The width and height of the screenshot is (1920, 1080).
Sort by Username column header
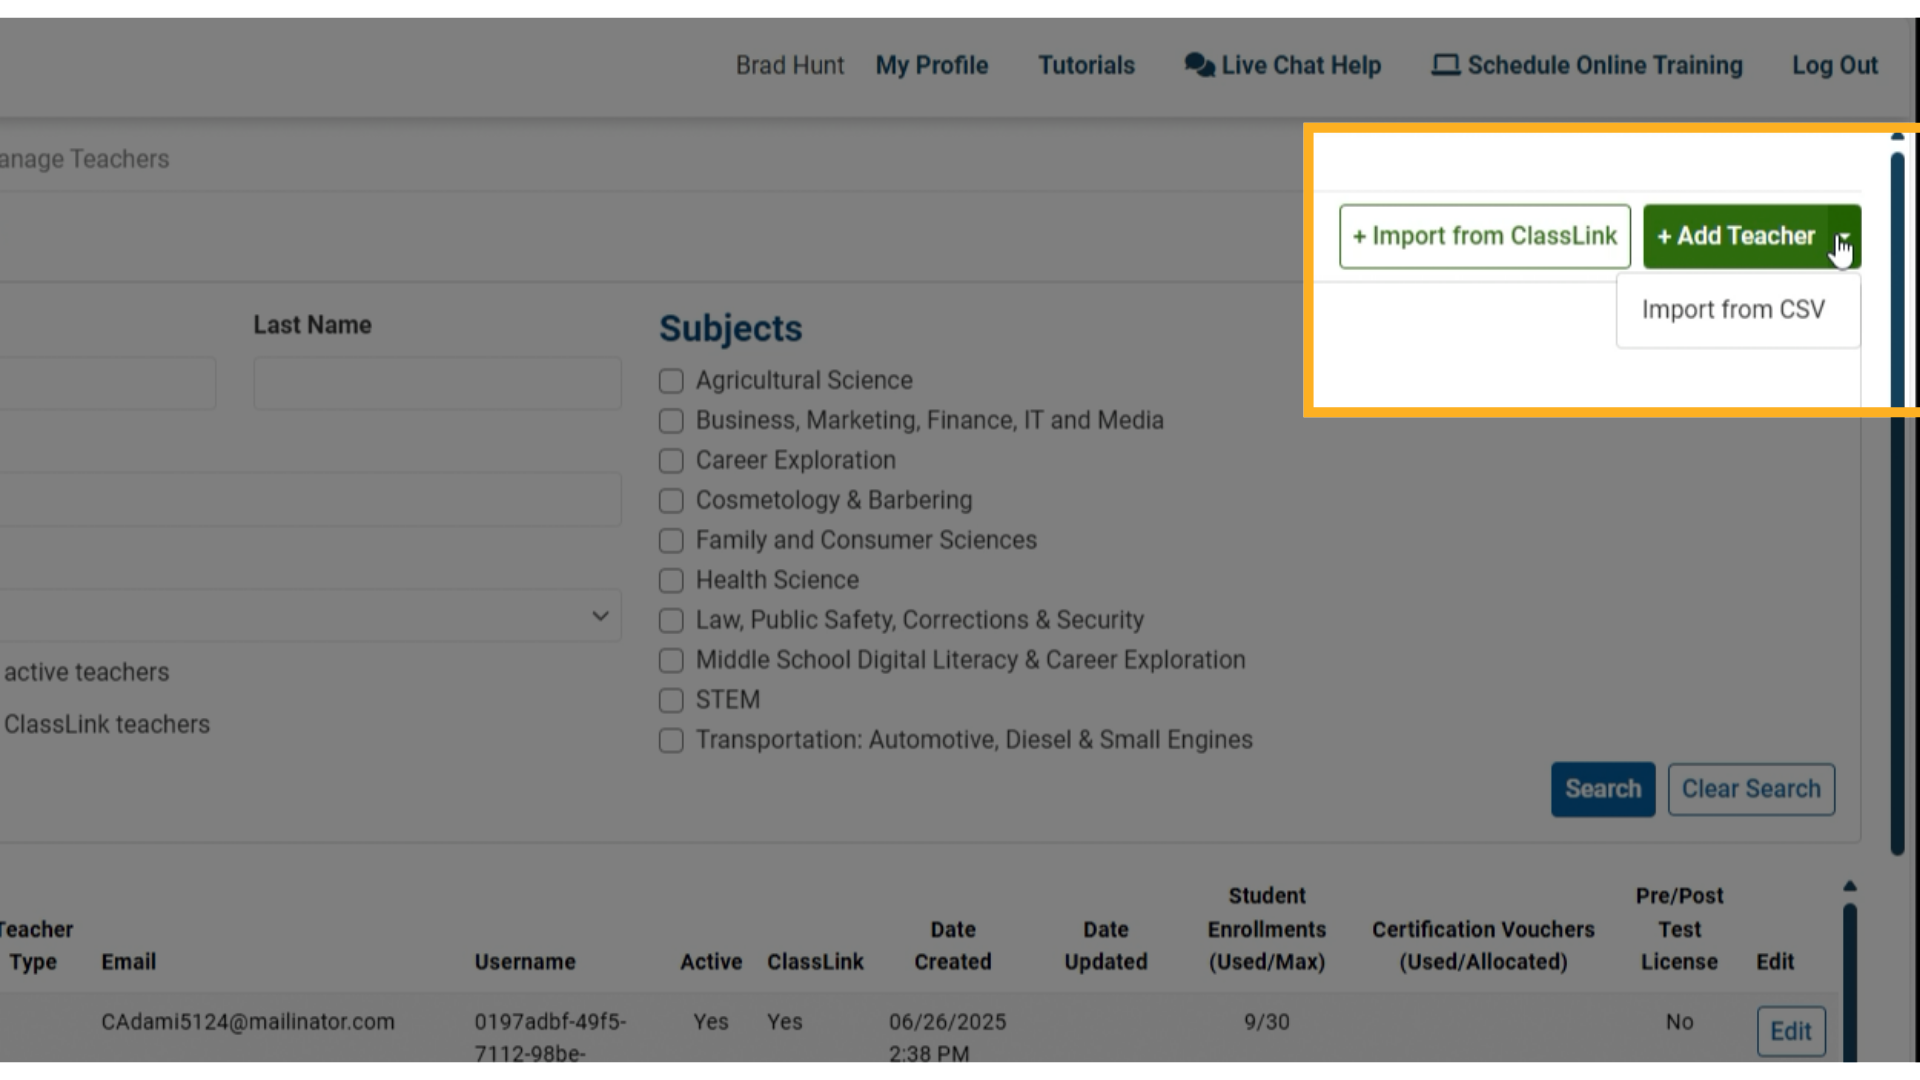[525, 962]
